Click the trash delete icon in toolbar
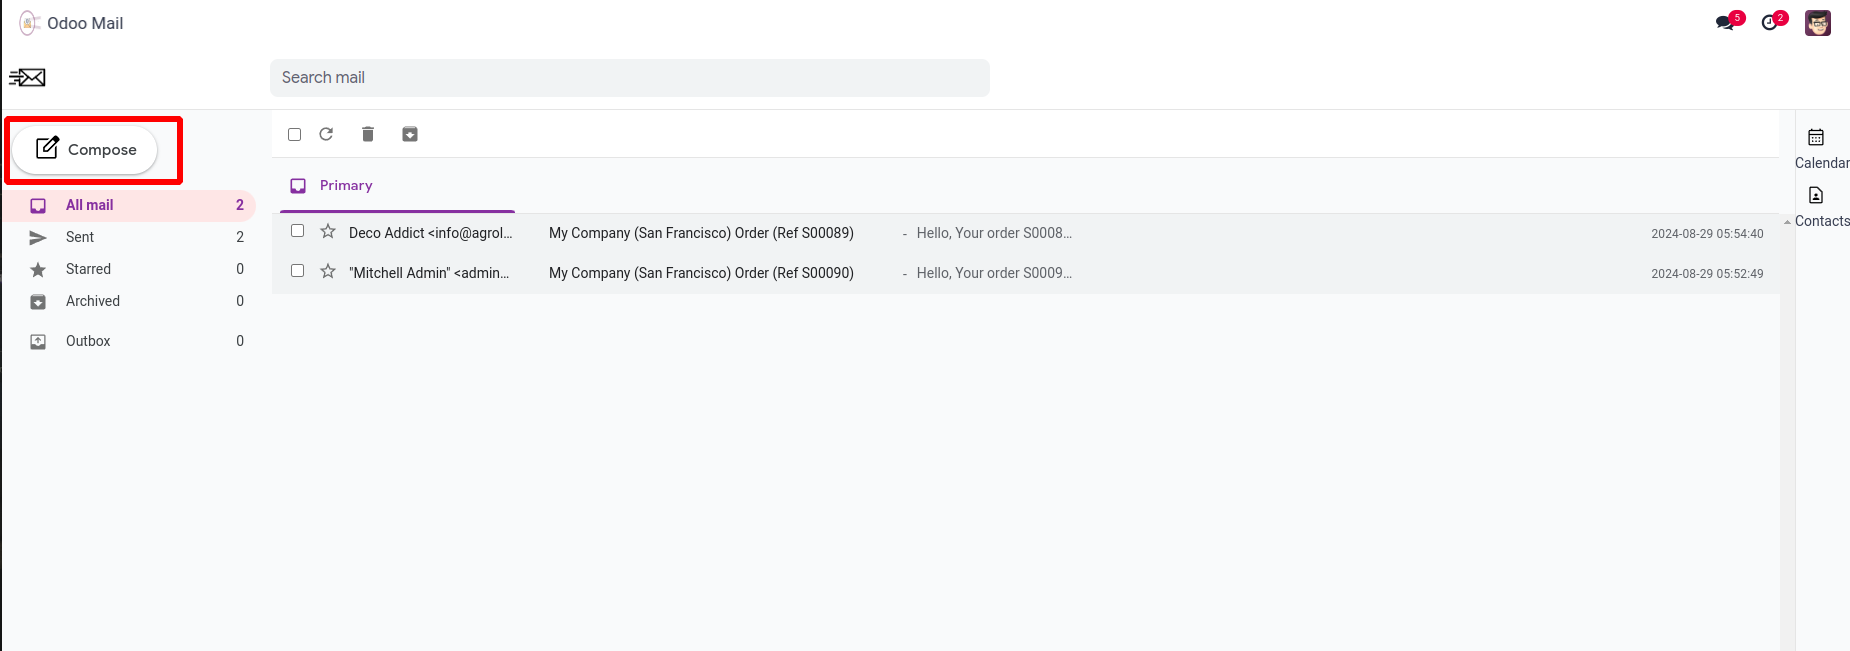Image resolution: width=1850 pixels, height=651 pixels. pyautogui.click(x=368, y=134)
